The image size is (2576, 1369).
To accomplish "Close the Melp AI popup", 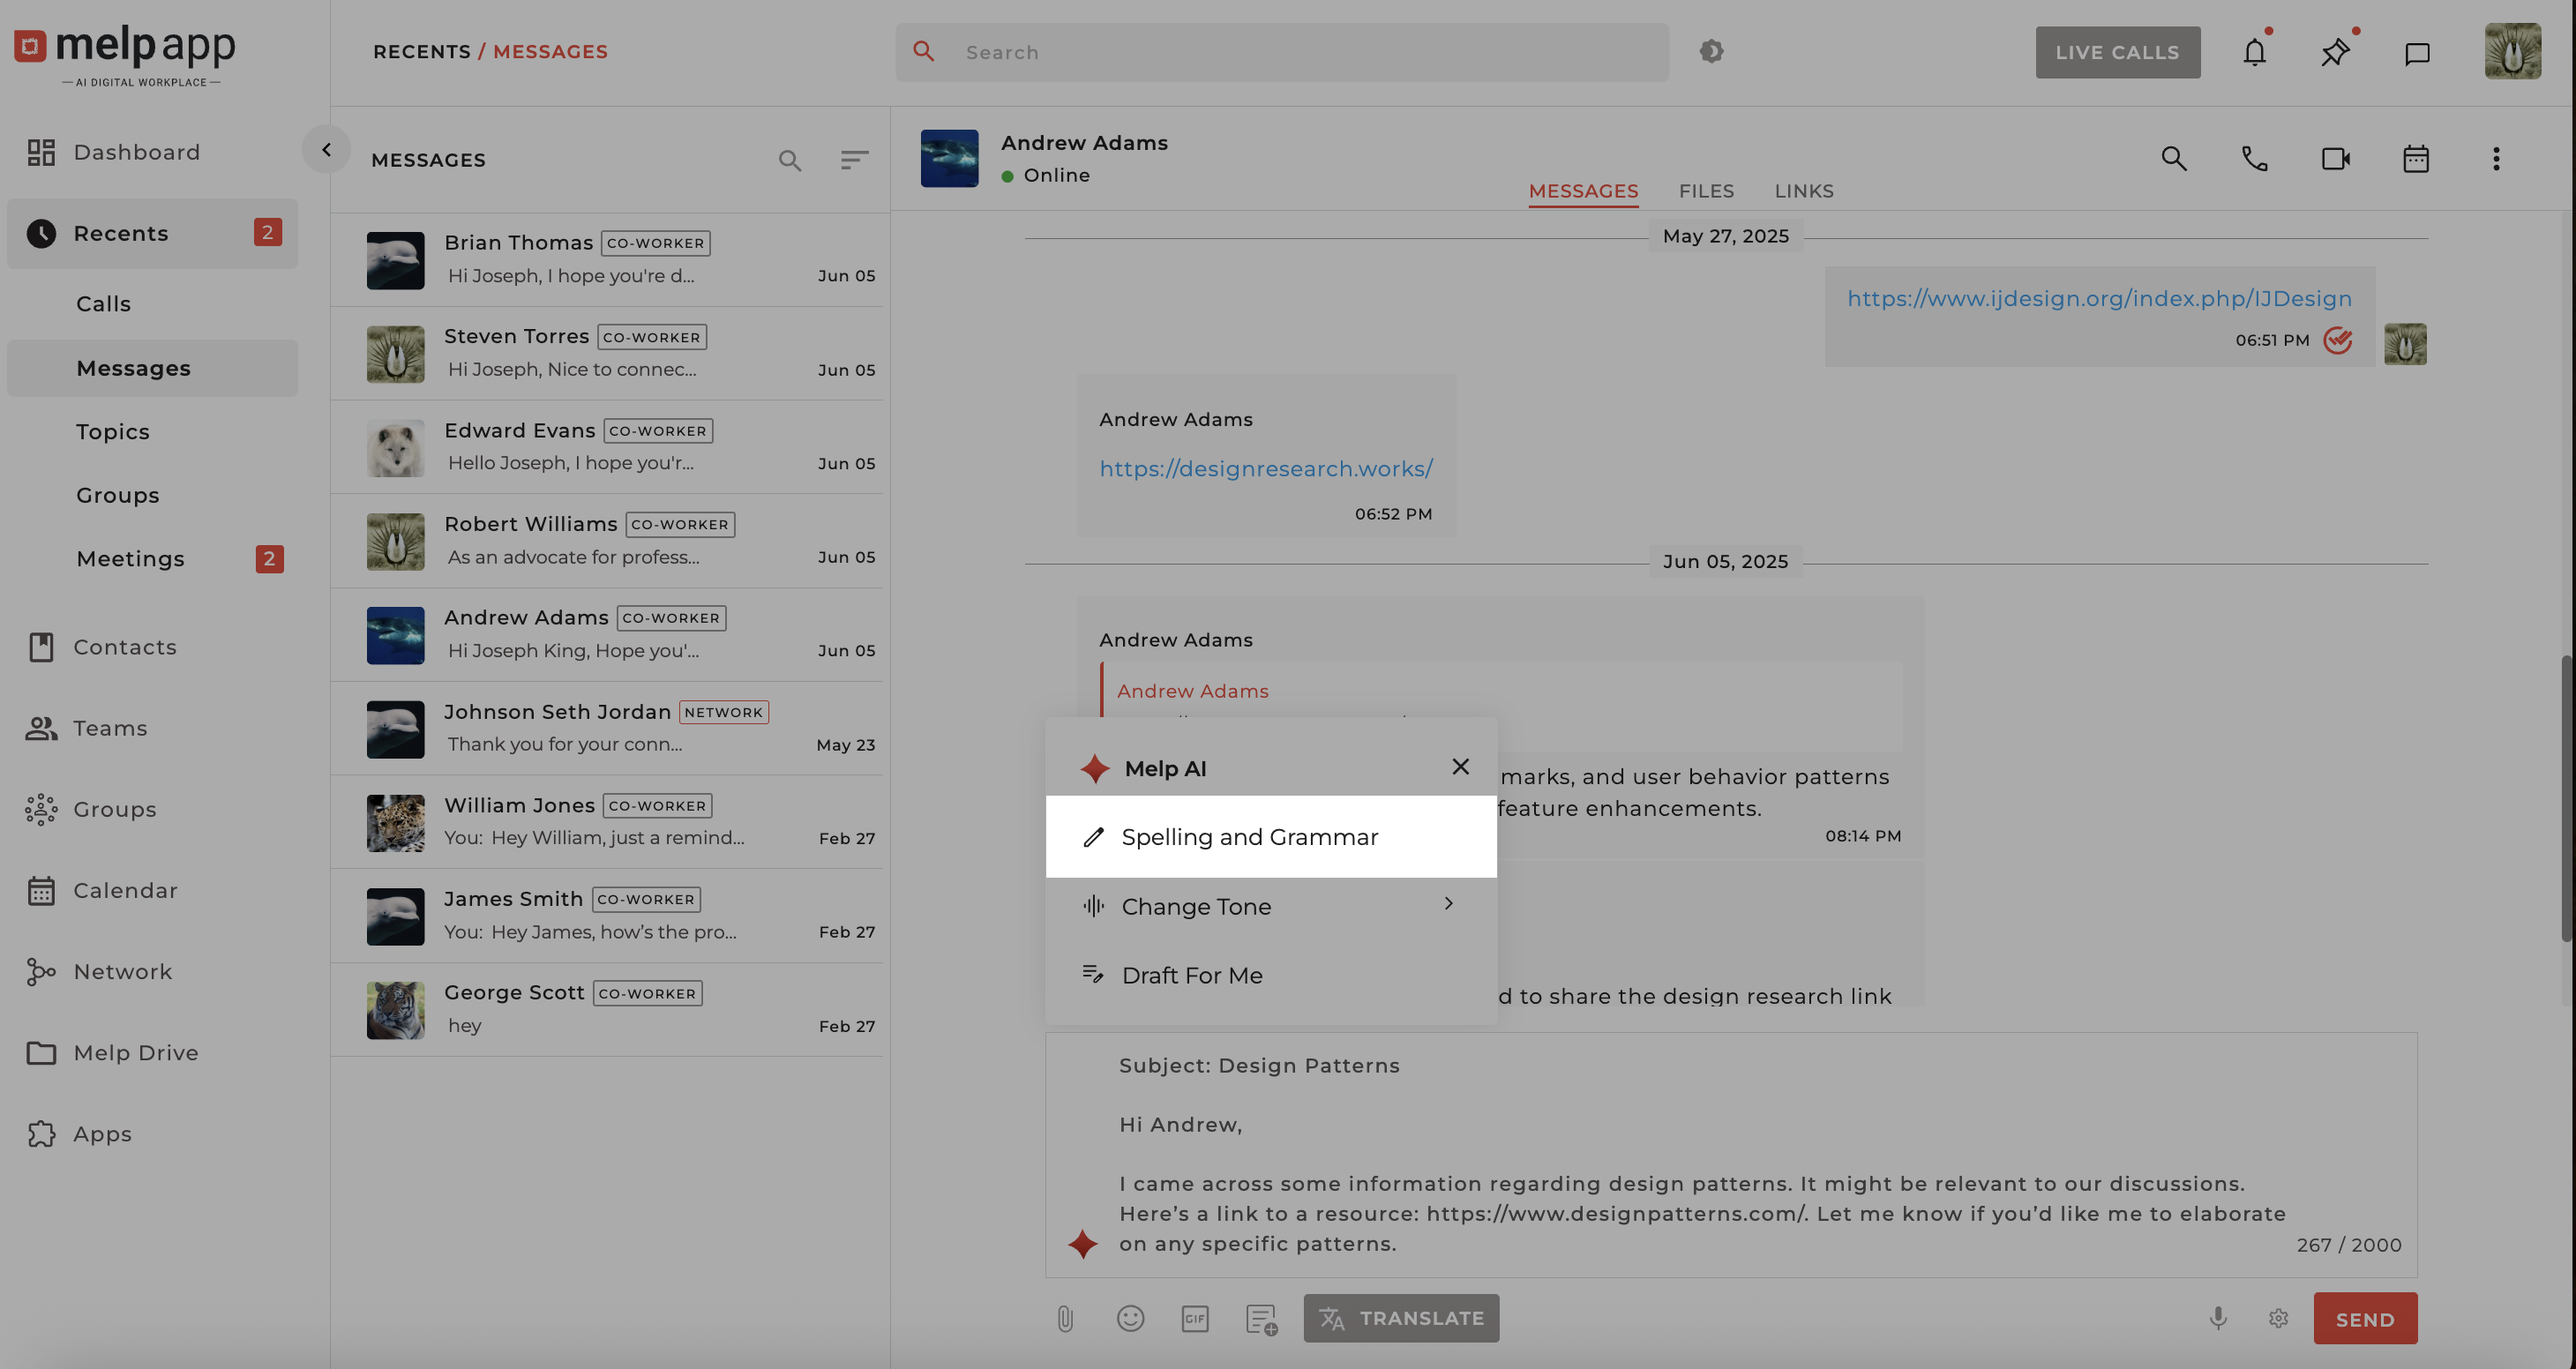I will point(1460,767).
